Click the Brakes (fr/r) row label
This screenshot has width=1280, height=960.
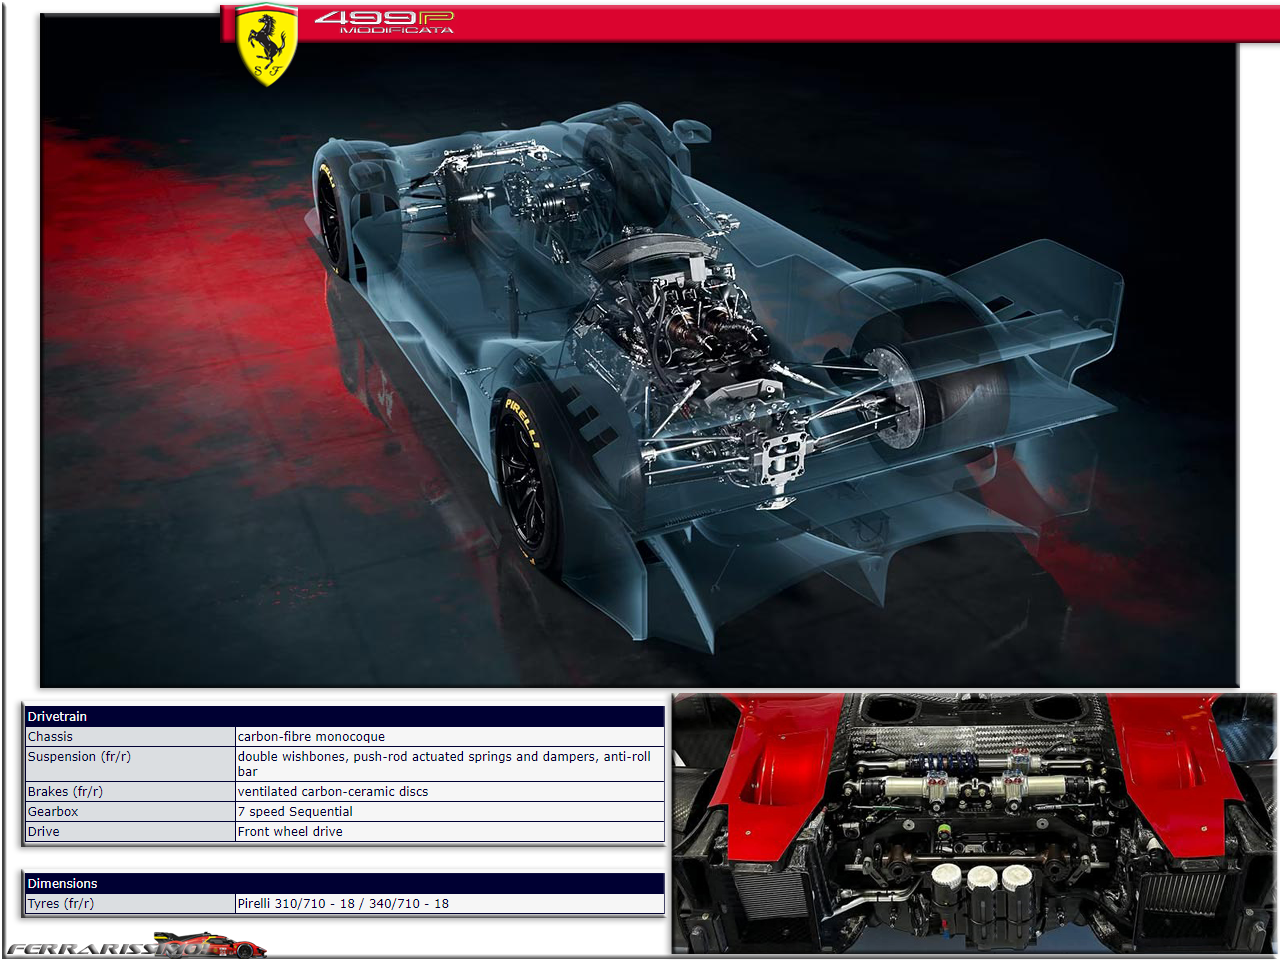pyautogui.click(x=65, y=791)
